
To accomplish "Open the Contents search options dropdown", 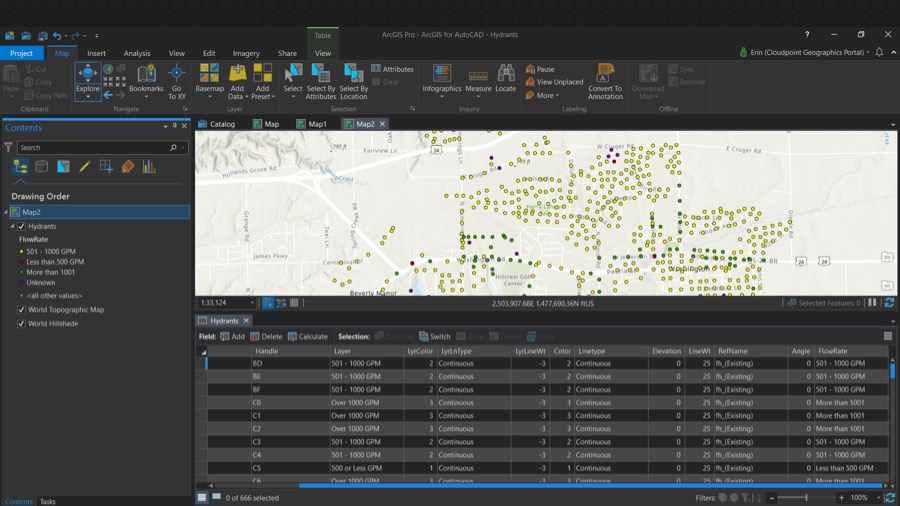I will (x=183, y=148).
